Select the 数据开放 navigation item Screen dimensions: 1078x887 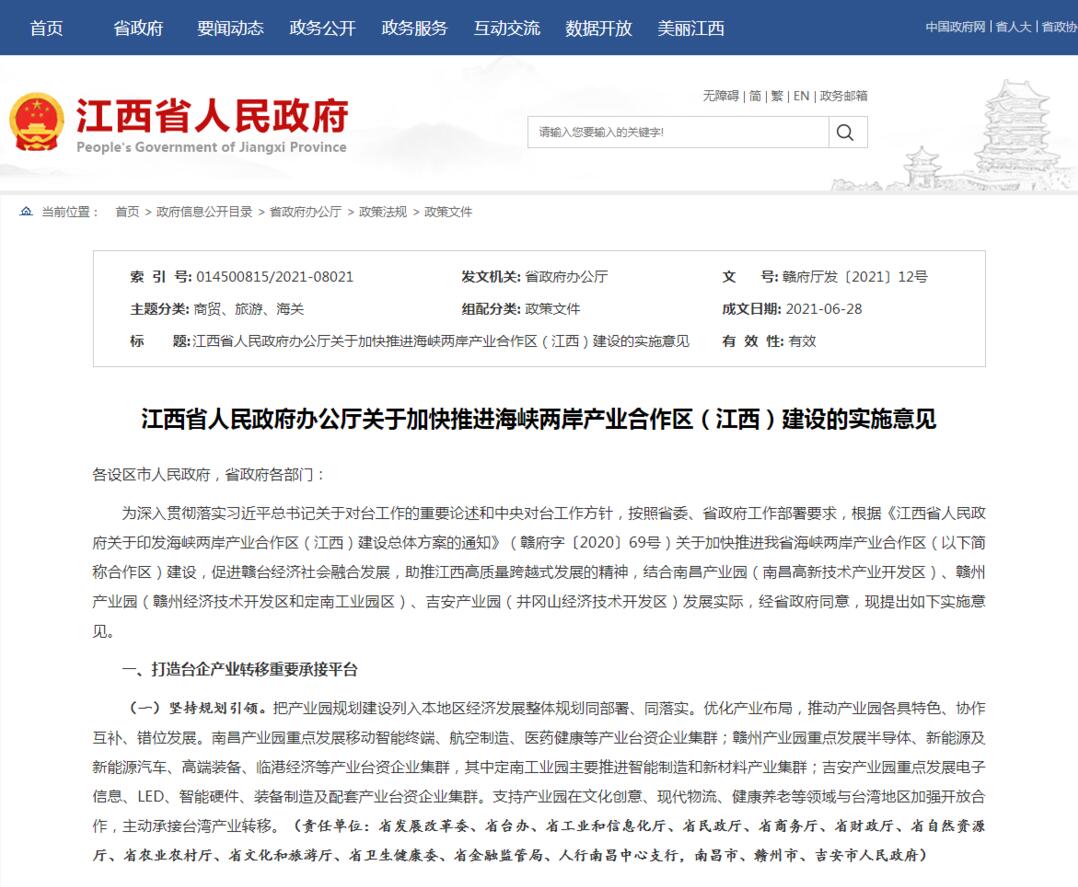[599, 28]
